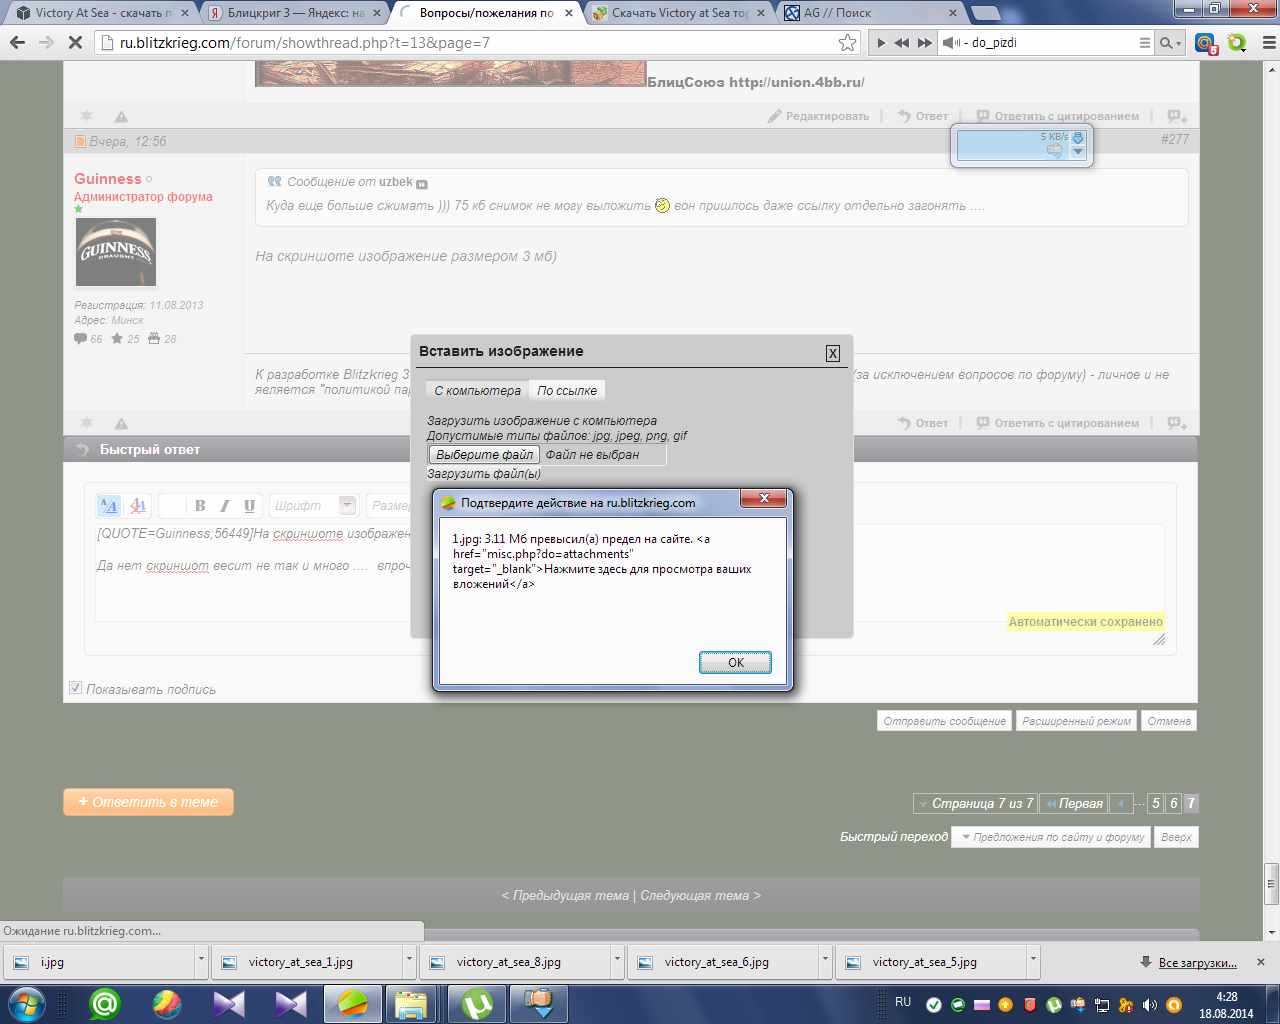1280x1024 pixels.
Task: Toggle italic formatting in quick reply
Action: point(225,505)
